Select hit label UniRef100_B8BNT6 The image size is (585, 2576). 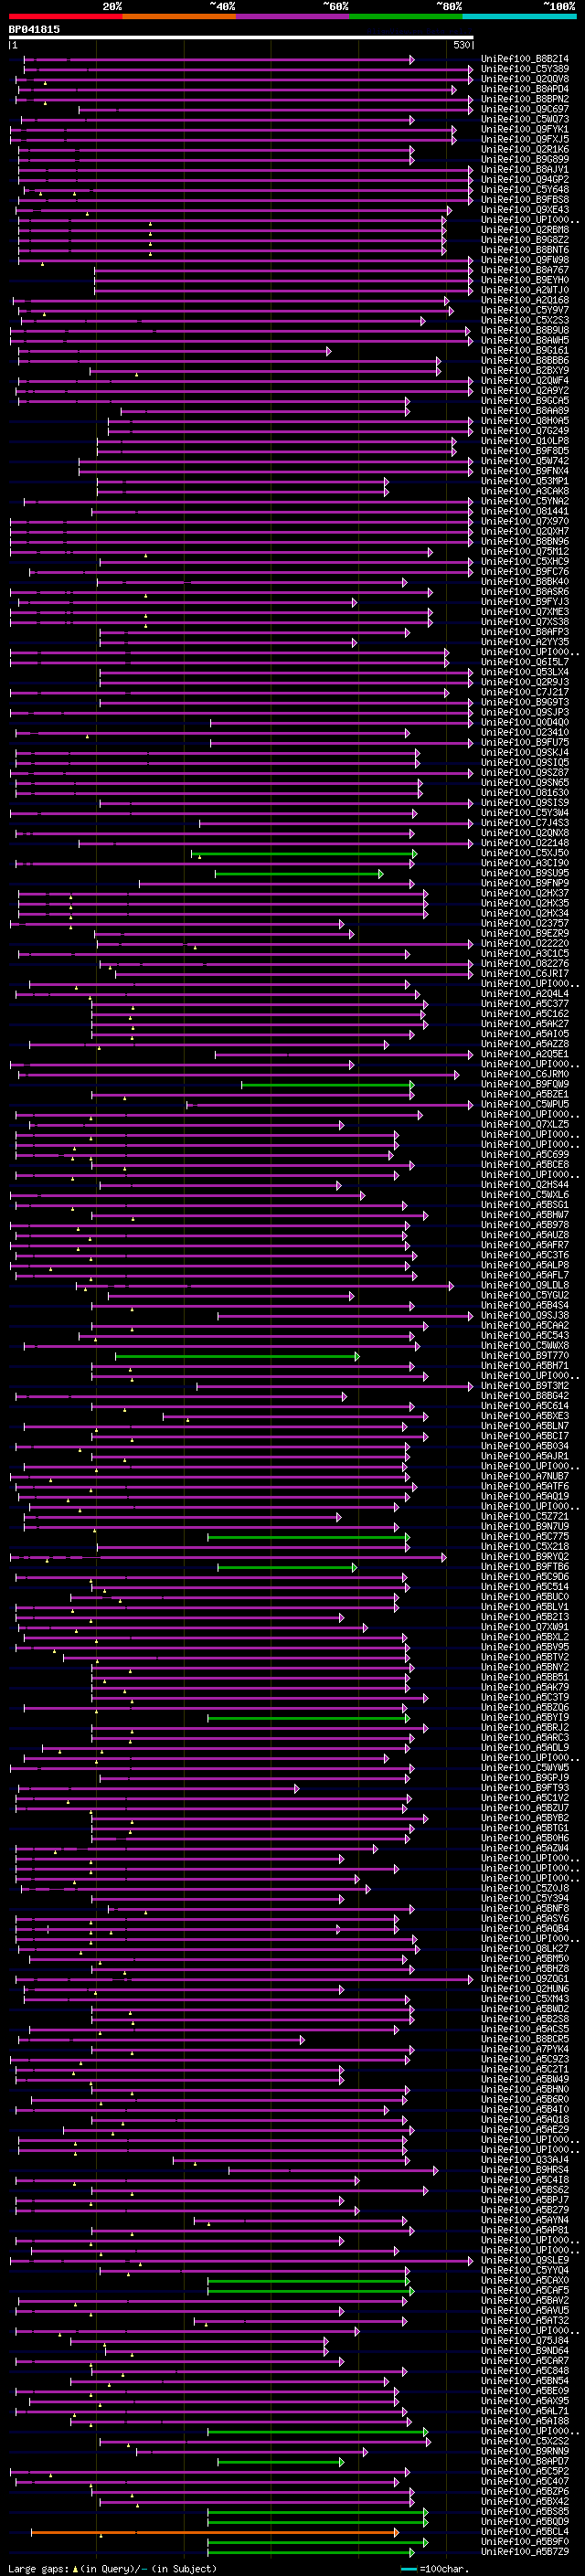(x=525, y=250)
